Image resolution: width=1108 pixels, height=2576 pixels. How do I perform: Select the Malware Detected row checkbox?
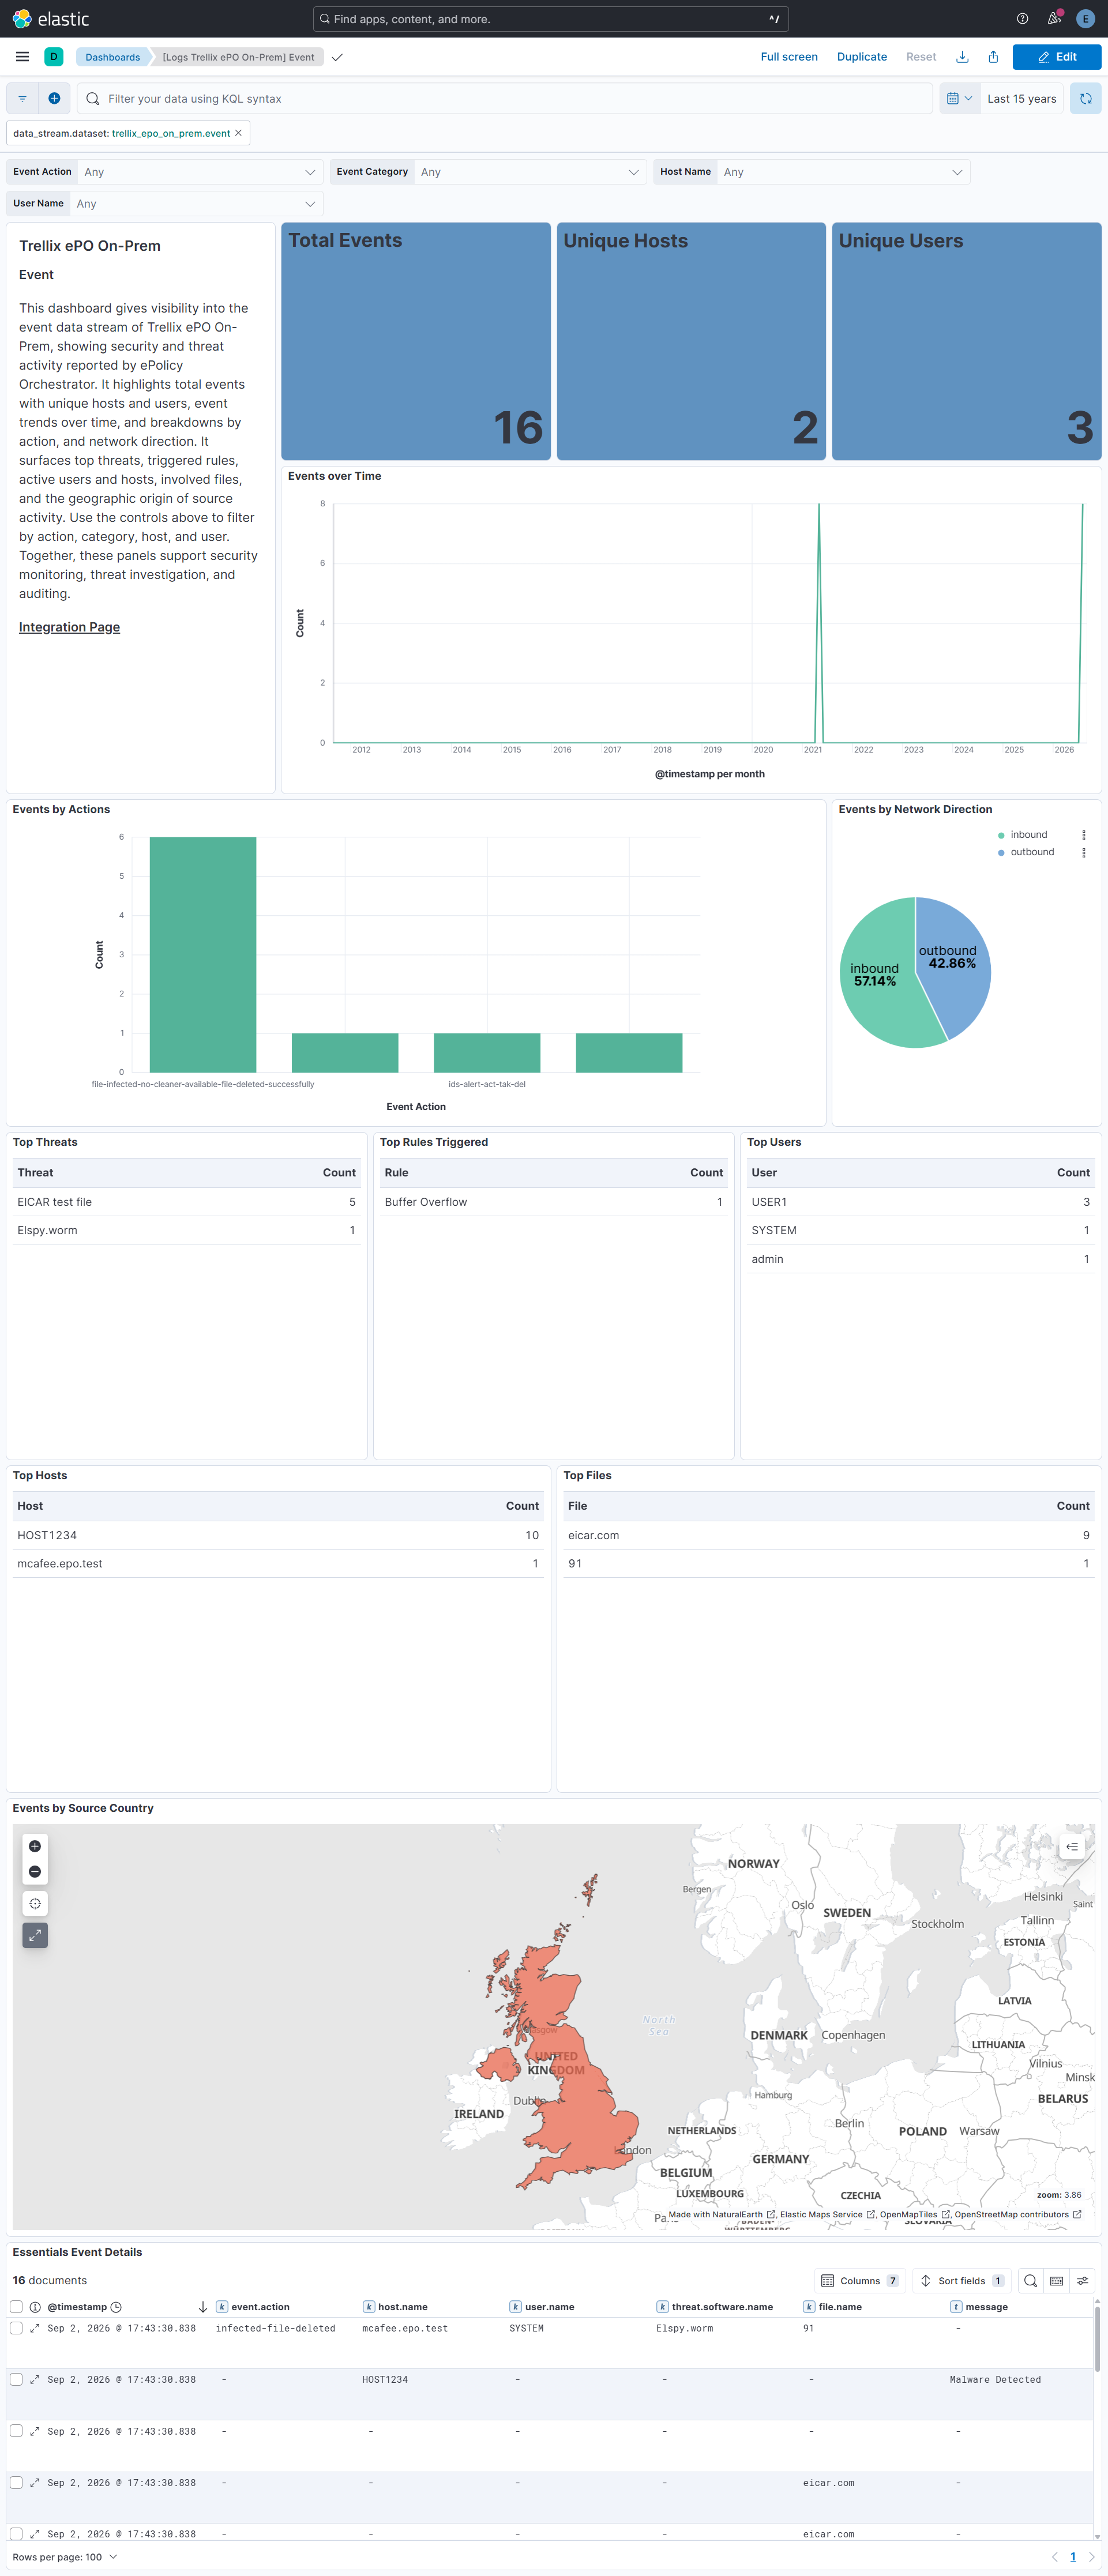tap(16, 2380)
